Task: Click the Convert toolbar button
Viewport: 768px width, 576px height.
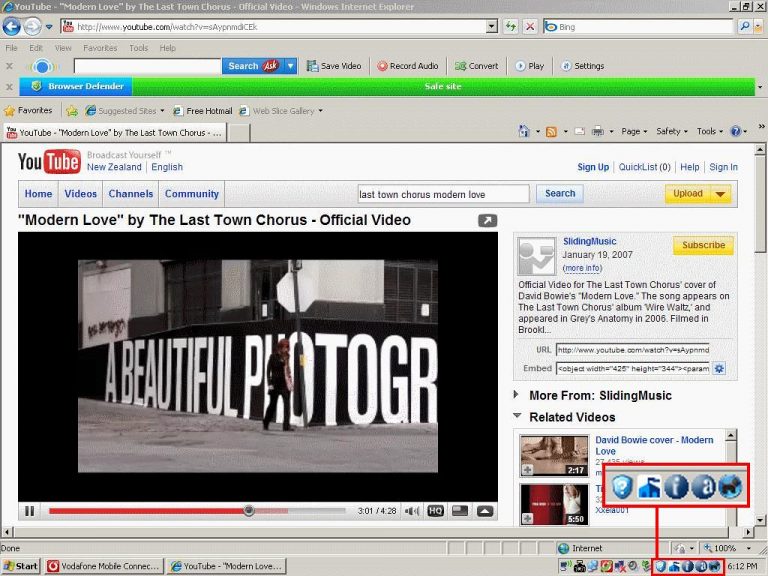Action: (x=476, y=66)
